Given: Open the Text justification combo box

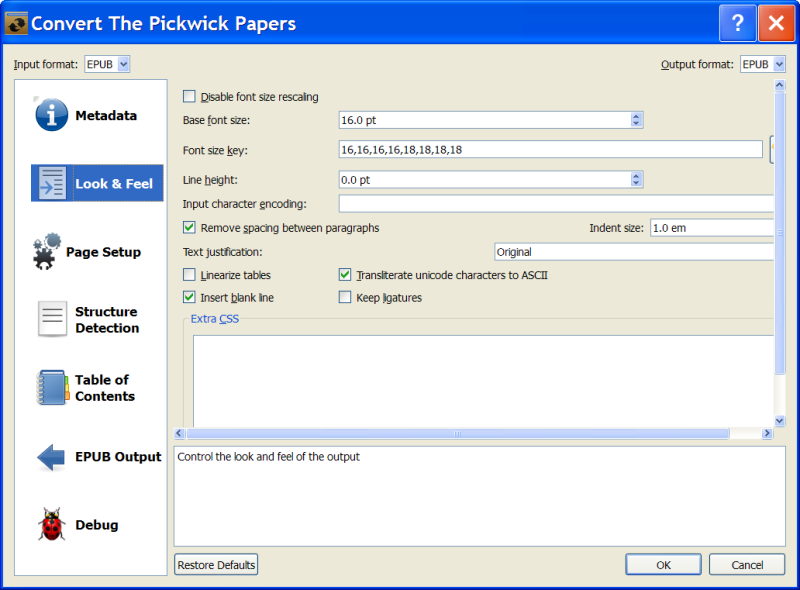Looking at the screenshot, I should pyautogui.click(x=634, y=252).
